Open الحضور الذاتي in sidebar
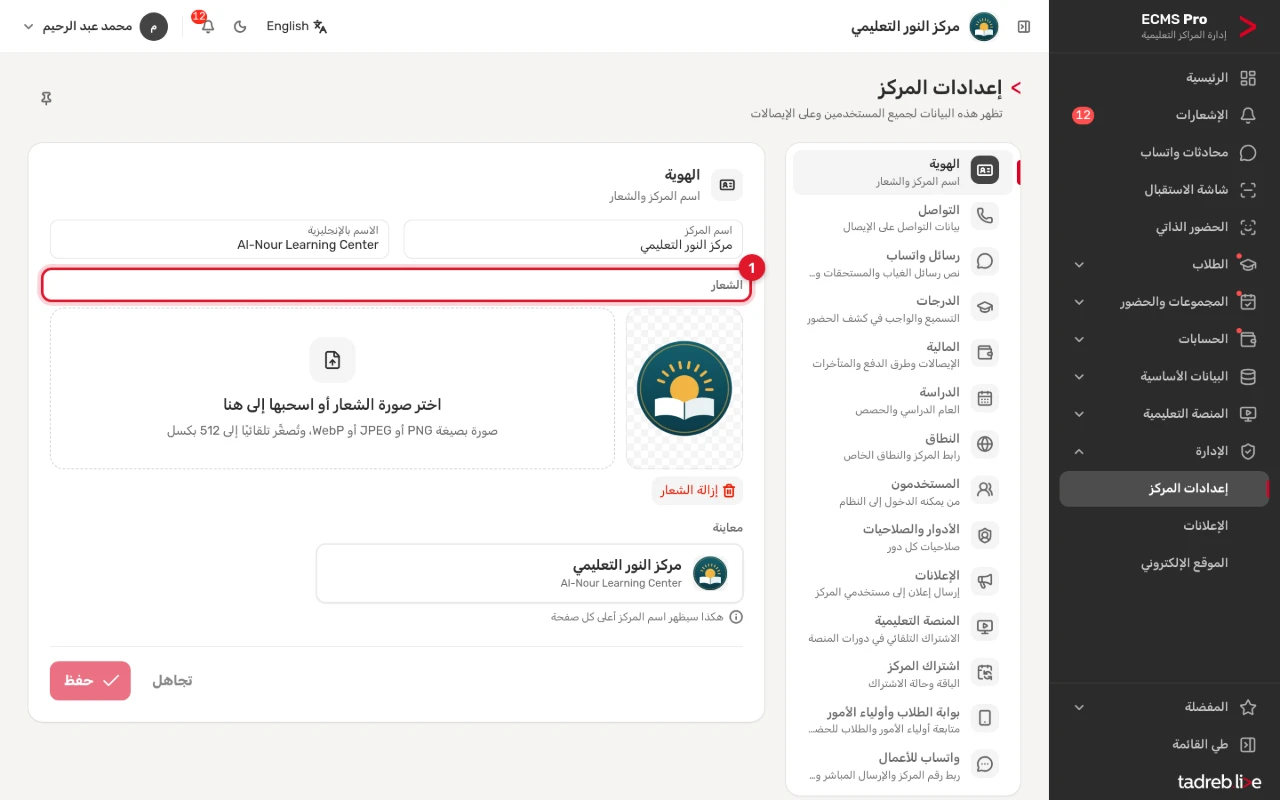 pyautogui.click(x=1164, y=227)
